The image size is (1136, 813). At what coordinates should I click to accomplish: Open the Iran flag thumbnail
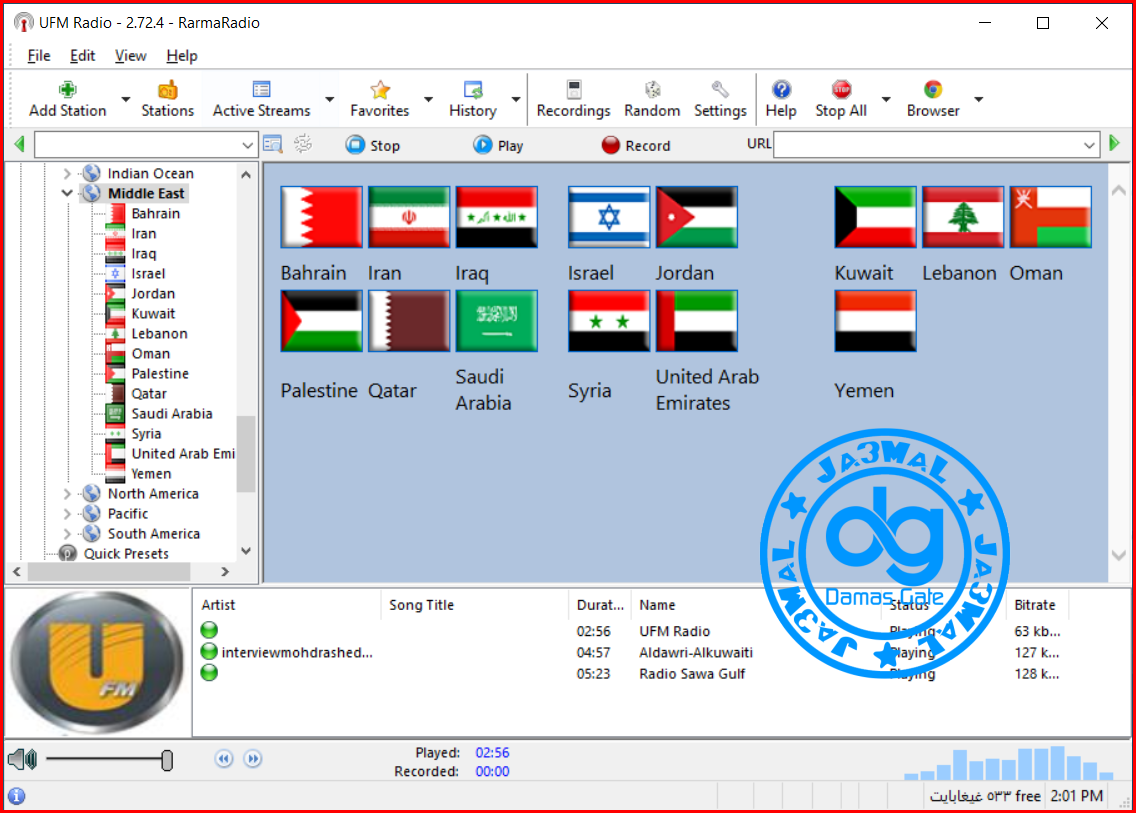[x=409, y=217]
